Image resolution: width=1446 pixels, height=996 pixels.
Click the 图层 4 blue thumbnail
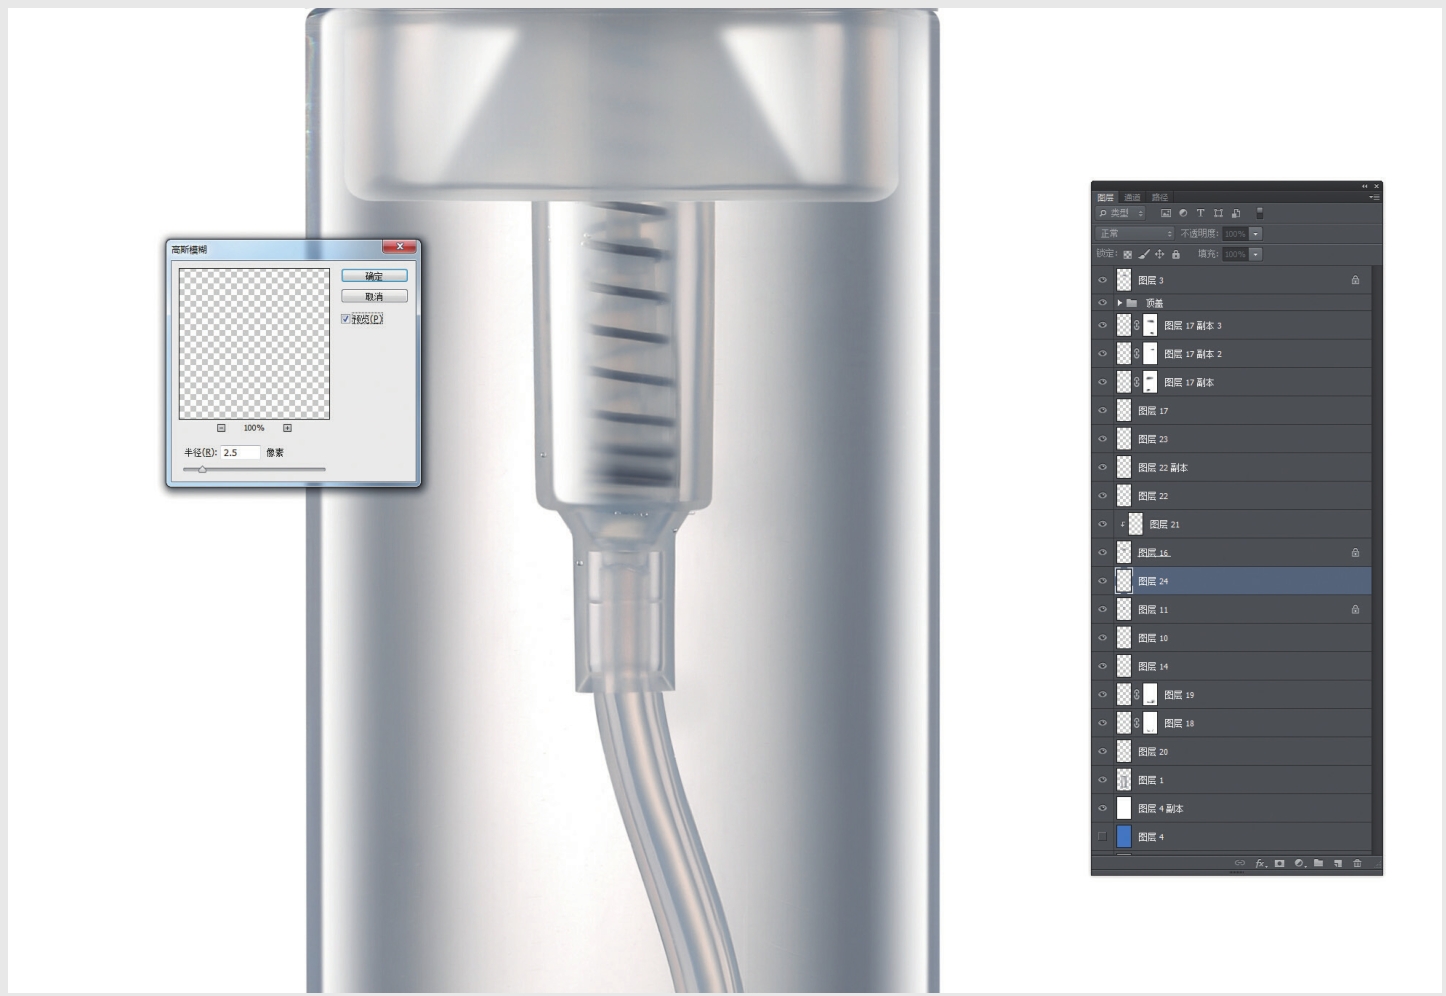click(x=1124, y=837)
